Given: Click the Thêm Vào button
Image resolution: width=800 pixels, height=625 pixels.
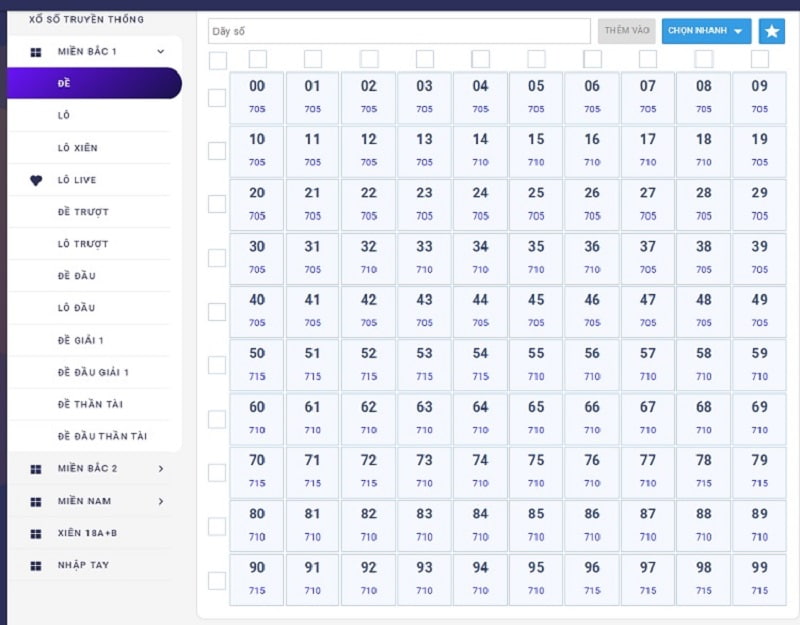Looking at the screenshot, I should click(x=627, y=31).
